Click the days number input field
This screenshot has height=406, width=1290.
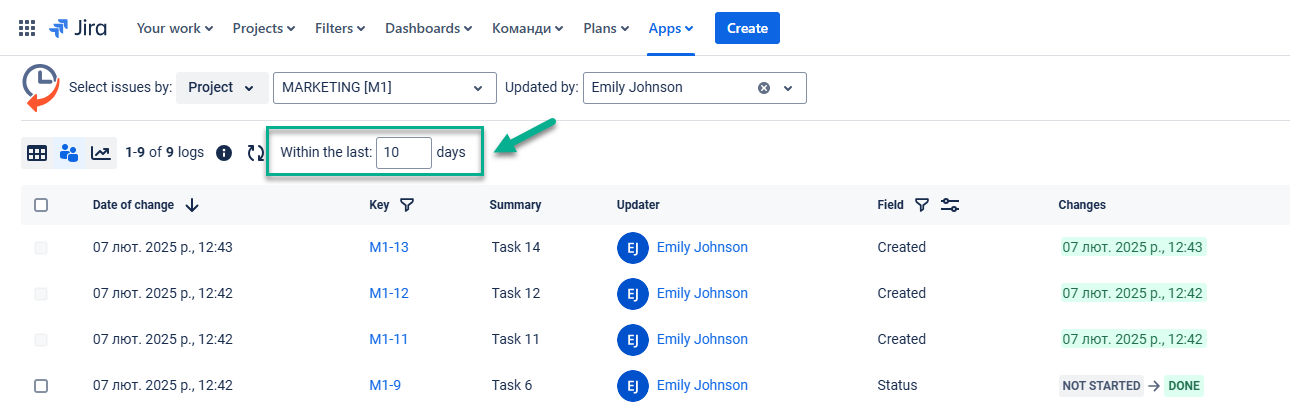click(x=403, y=153)
